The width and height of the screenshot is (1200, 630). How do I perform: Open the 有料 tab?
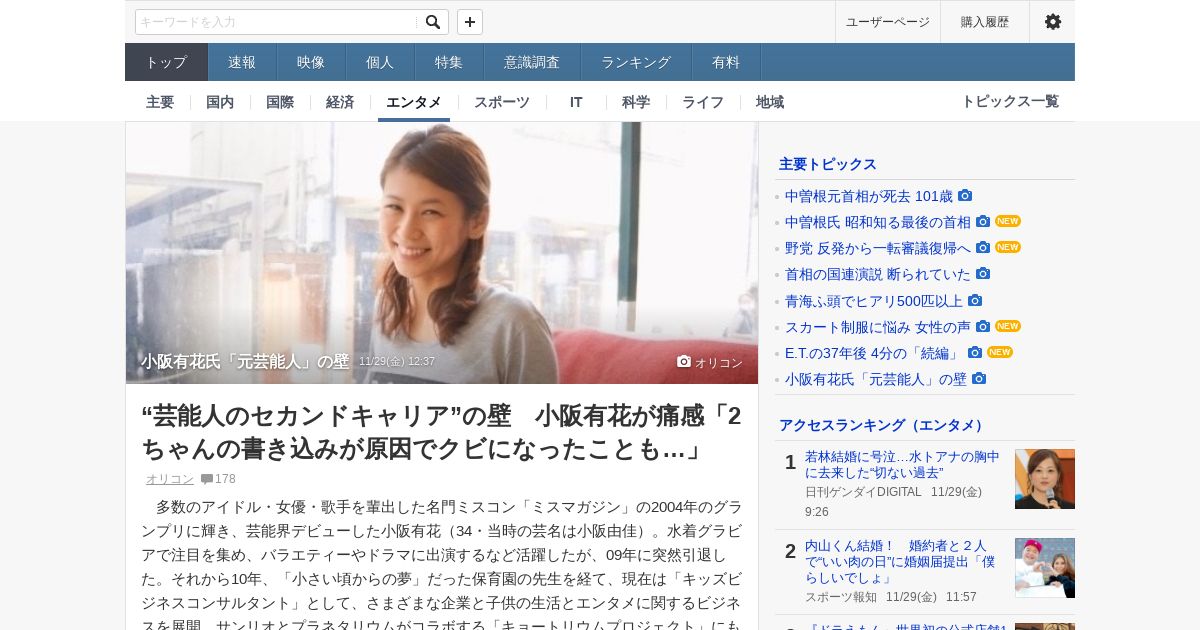[726, 62]
